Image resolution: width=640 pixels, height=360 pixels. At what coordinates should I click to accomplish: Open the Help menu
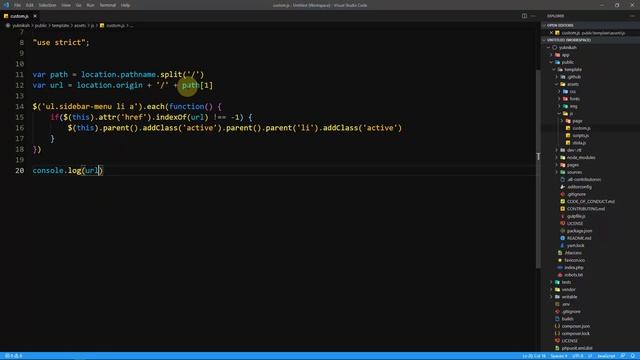[x=125, y=5]
